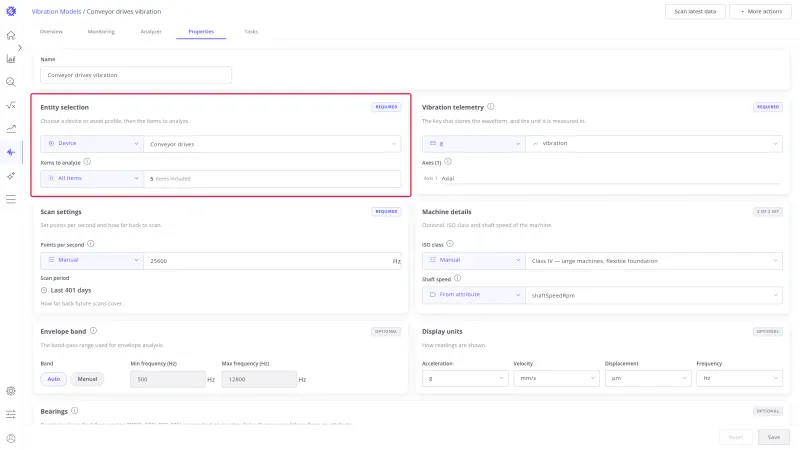Click the app logo at top left
This screenshot has height=450, width=800.
coord(11,11)
